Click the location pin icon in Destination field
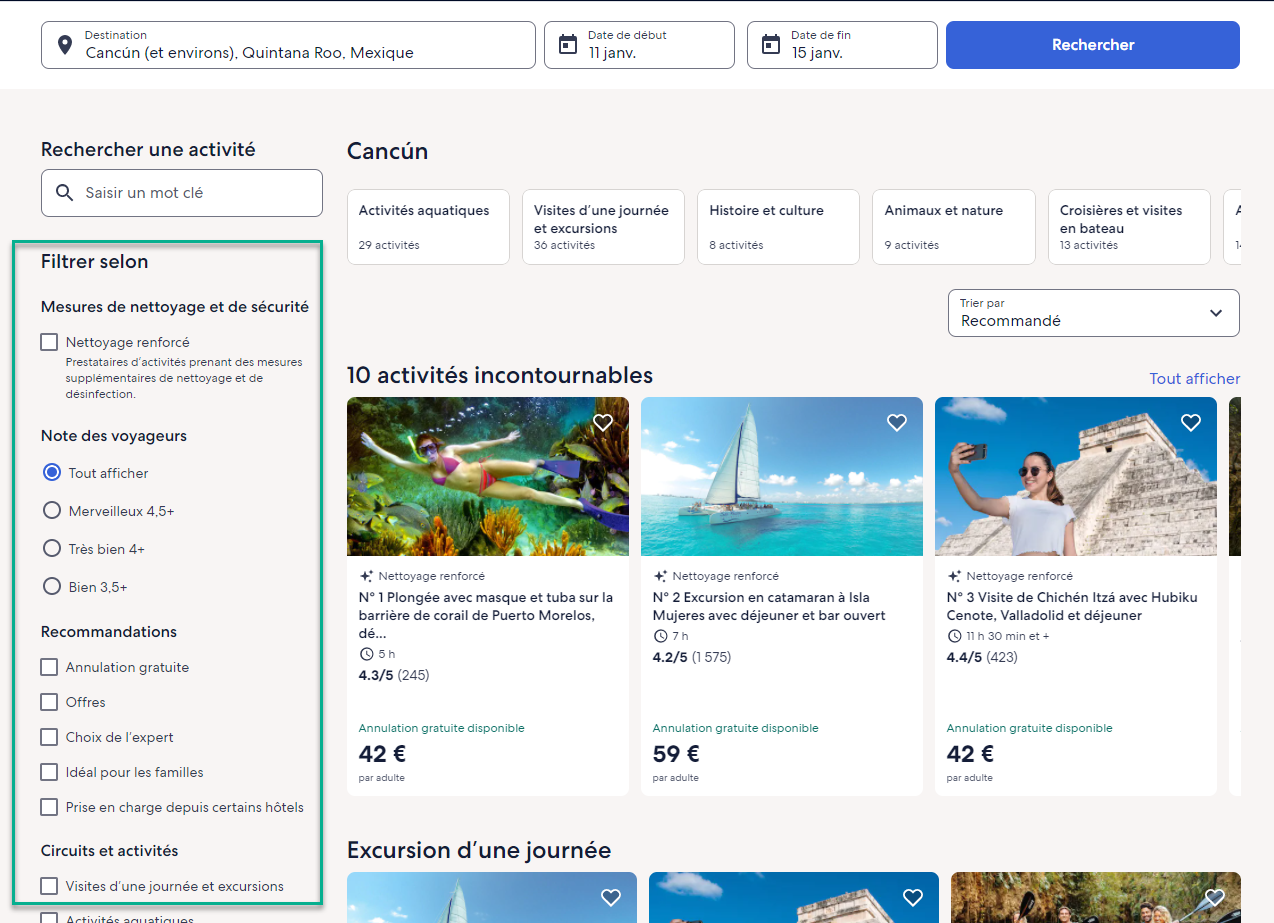 pyautogui.click(x=65, y=45)
